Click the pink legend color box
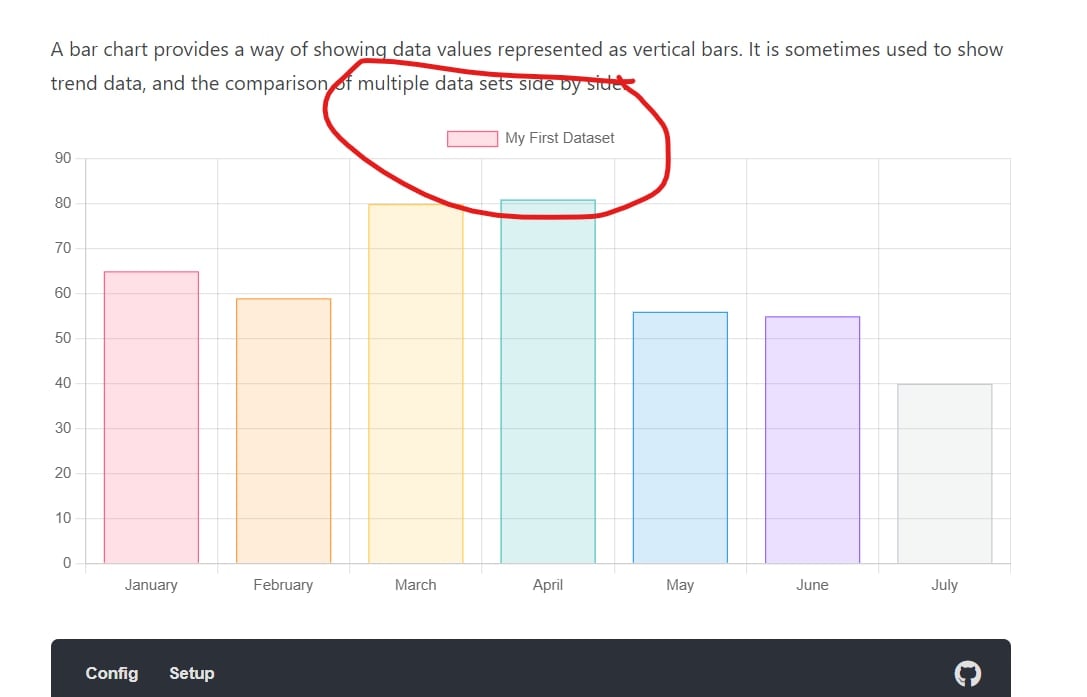The height and width of the screenshot is (697, 1087). 472,138
